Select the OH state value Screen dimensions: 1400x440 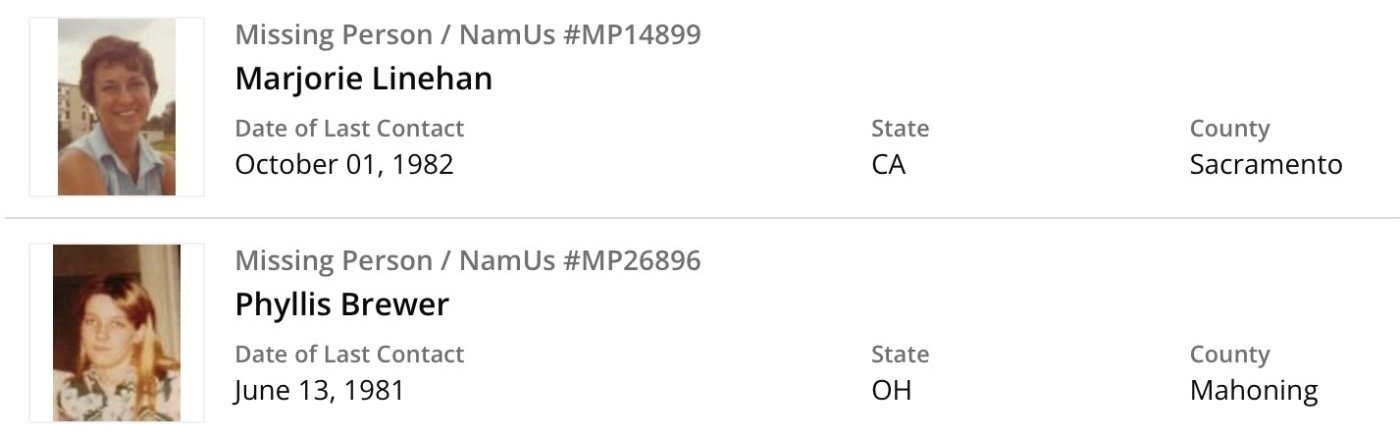[891, 390]
